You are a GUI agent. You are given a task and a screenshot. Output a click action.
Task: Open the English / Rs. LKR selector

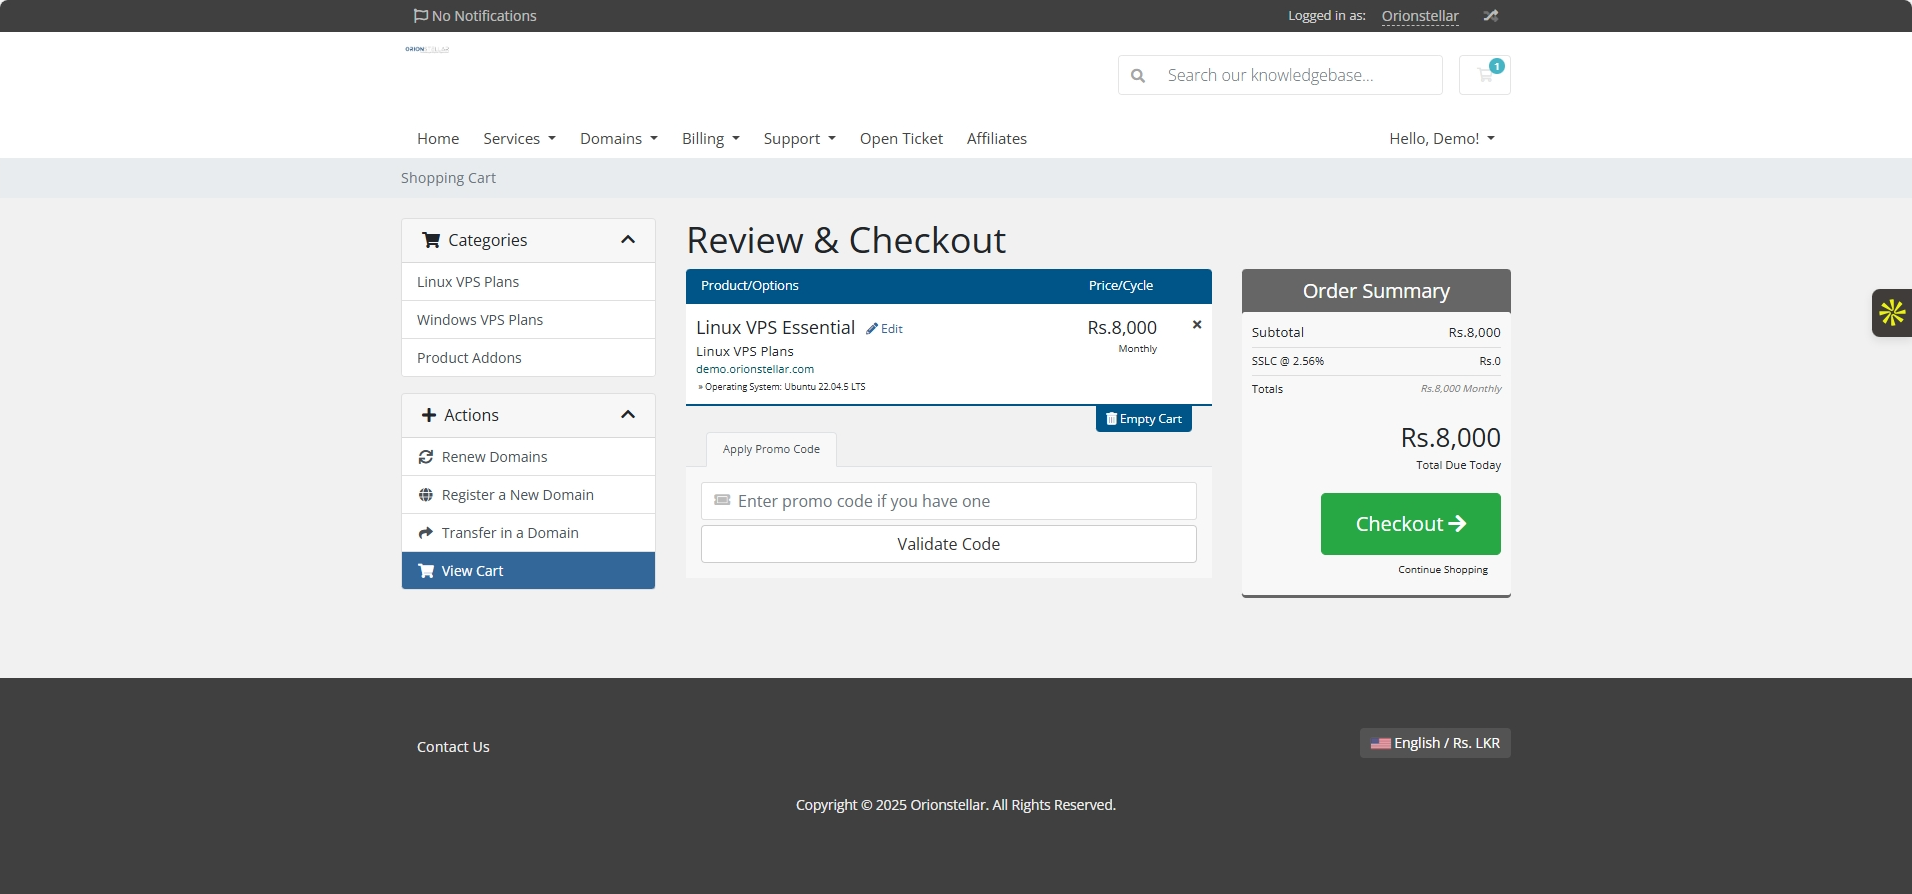tap(1434, 743)
